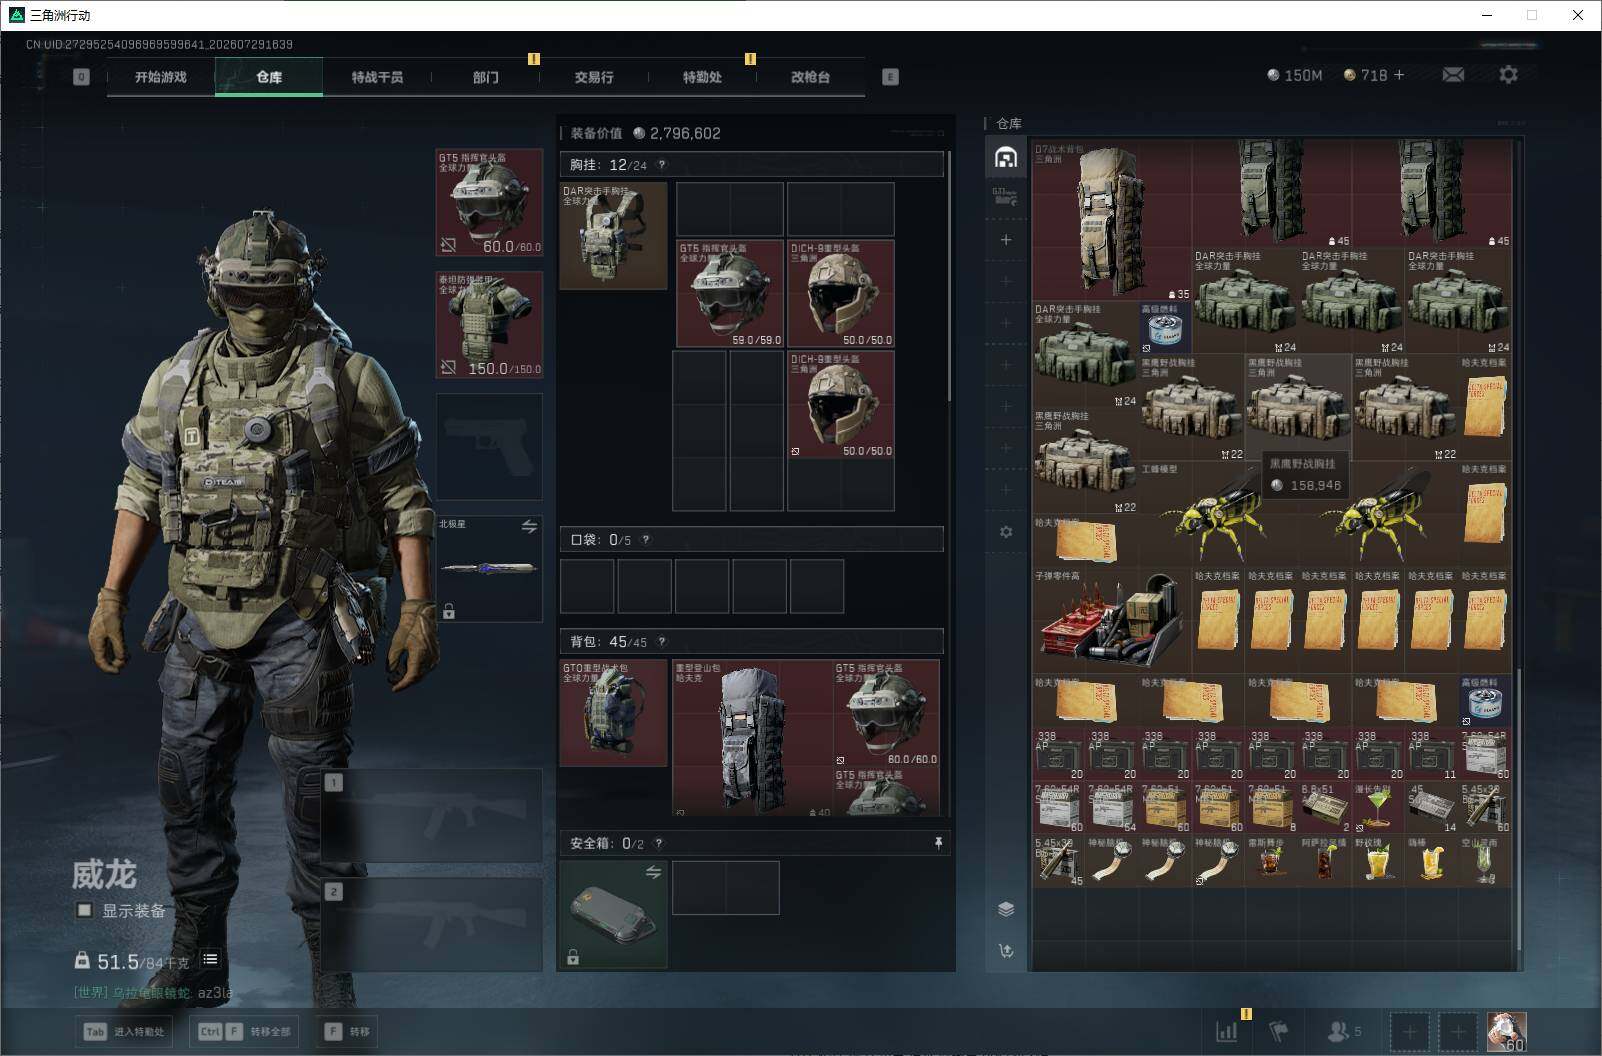The image size is (1602, 1056).
Task: Click the stacked layers icon in stash sidebar
Action: [x=1006, y=909]
